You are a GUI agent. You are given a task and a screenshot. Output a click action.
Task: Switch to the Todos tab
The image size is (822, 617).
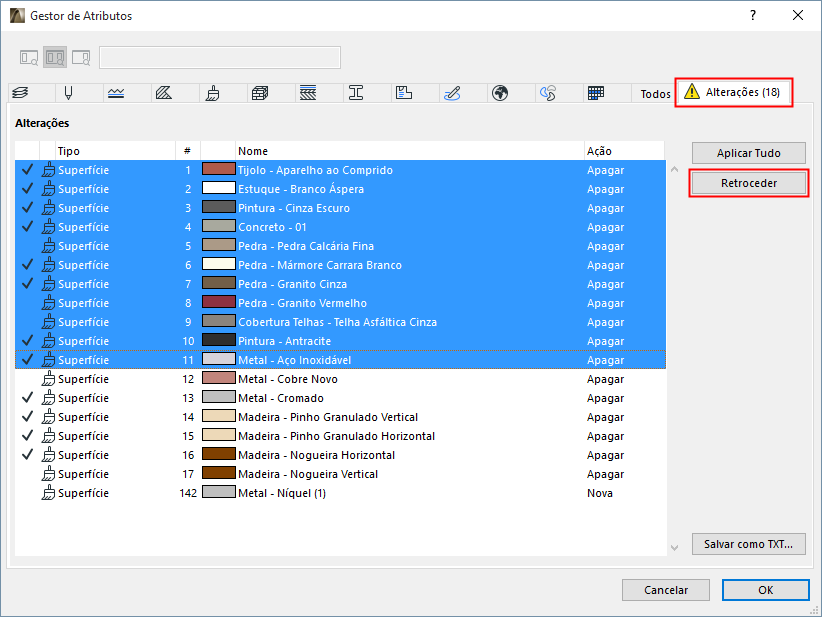655,94
